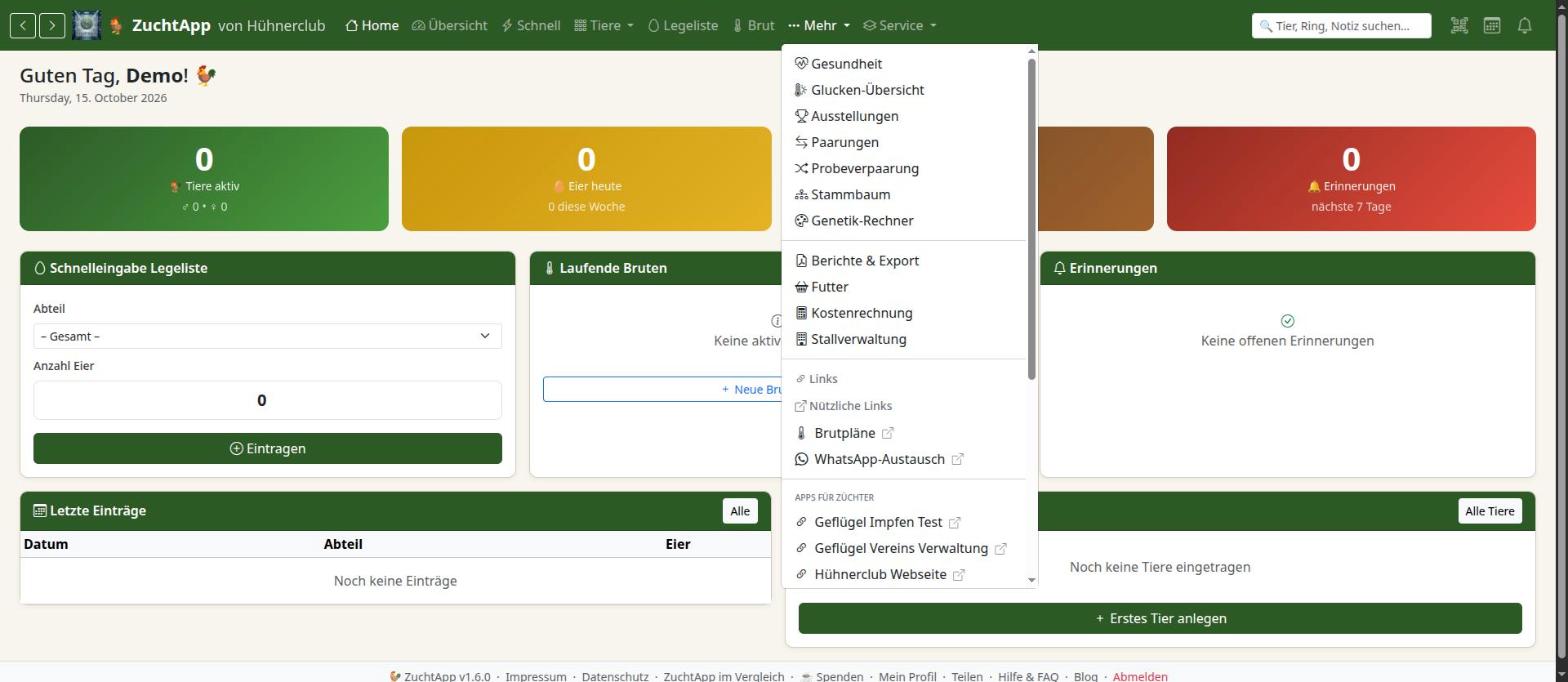The height and width of the screenshot is (682, 1568).
Task: Launch the Genetik-Rechner menu entry
Action: (x=905, y=220)
